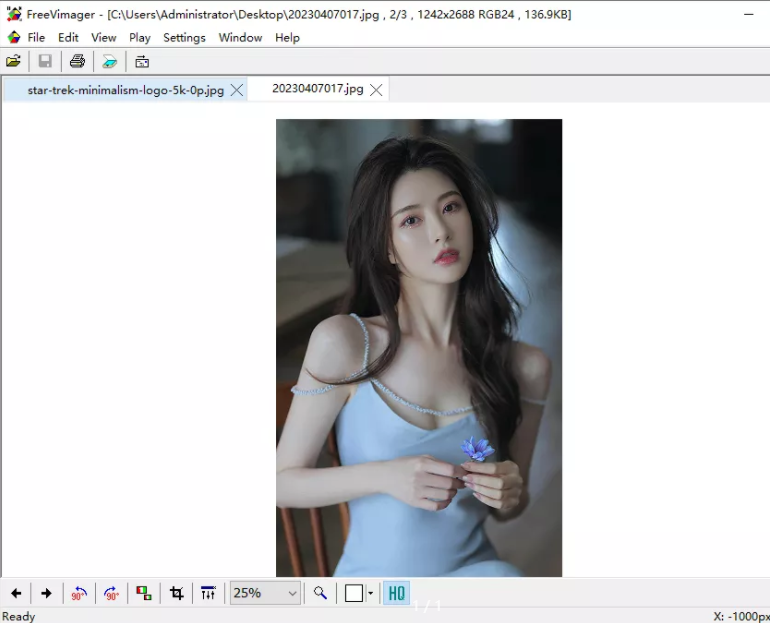Click the Save disk icon
Image resolution: width=770 pixels, height=623 pixels.
pyautogui.click(x=45, y=61)
